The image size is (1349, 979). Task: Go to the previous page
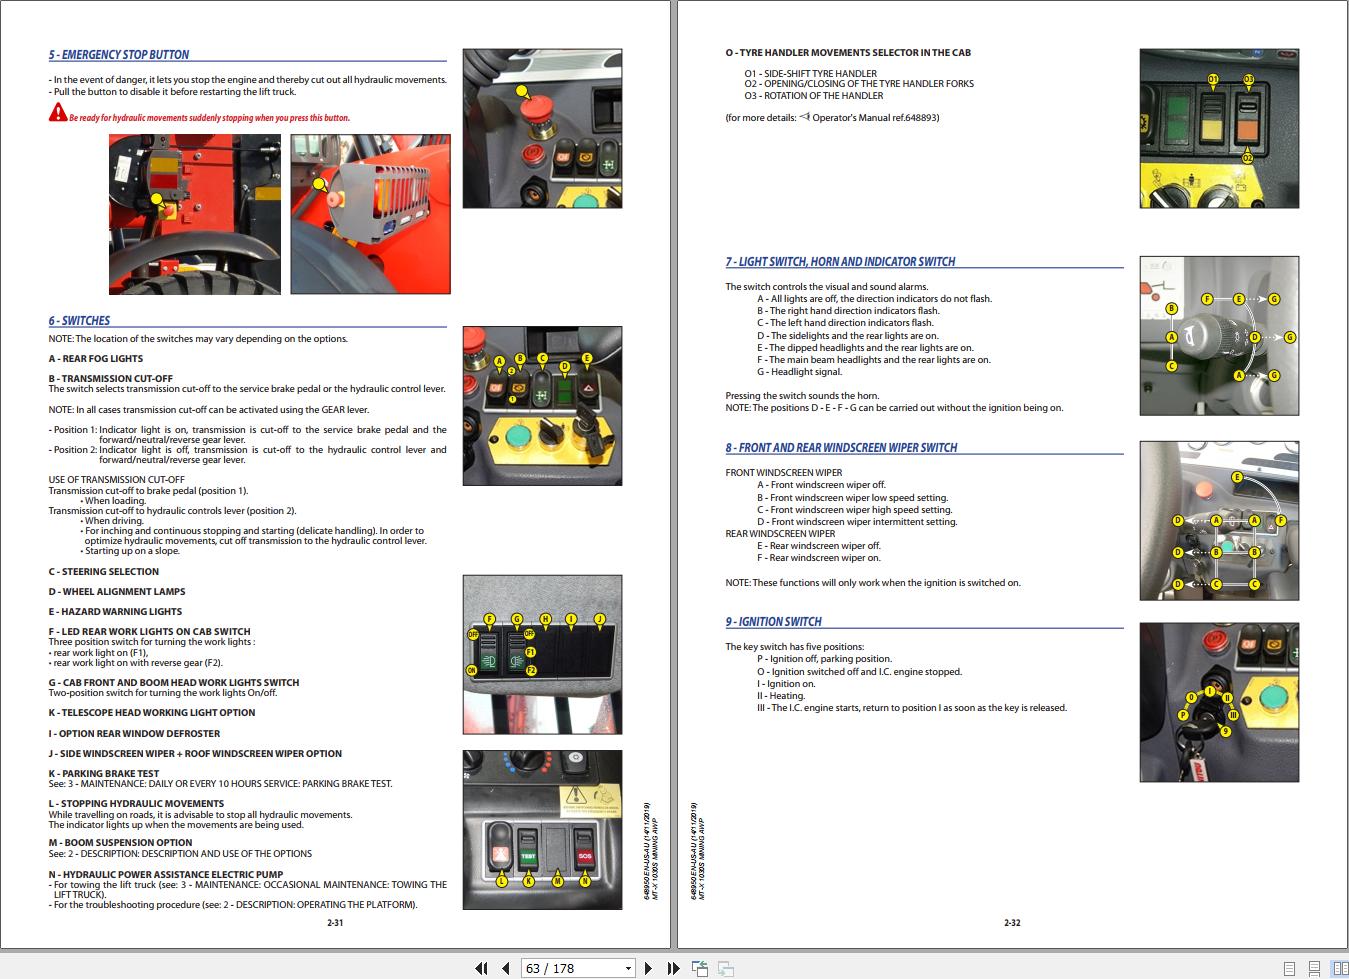pos(507,968)
